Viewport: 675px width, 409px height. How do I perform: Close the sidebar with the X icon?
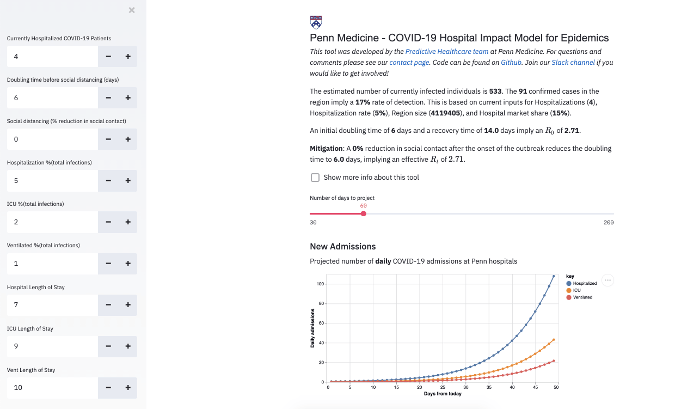click(x=132, y=10)
